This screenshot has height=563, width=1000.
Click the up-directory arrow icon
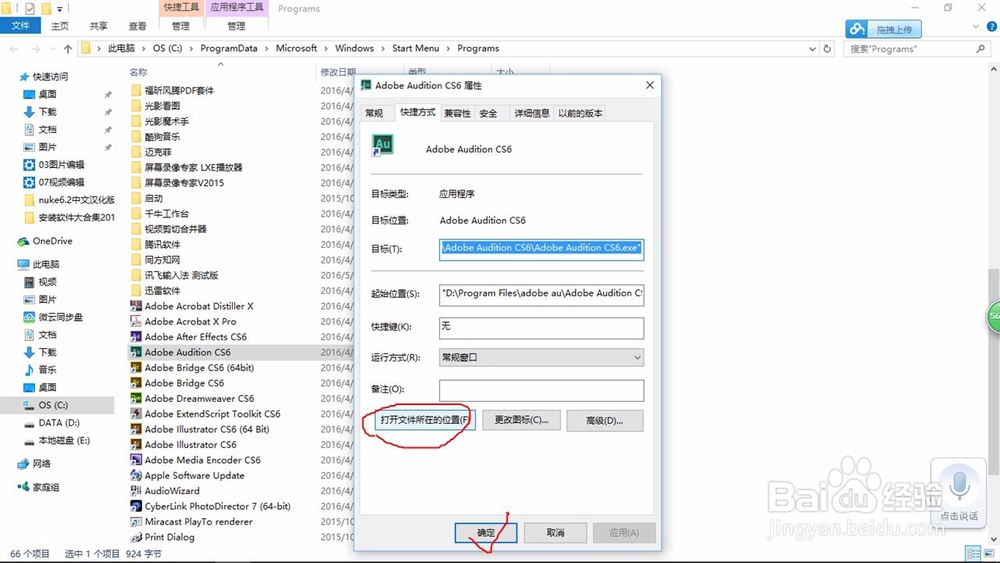tap(68, 48)
